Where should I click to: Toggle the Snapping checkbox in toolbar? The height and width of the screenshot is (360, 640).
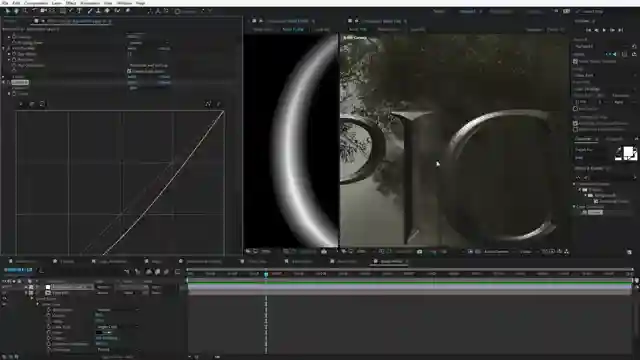pyautogui.click(x=178, y=11)
